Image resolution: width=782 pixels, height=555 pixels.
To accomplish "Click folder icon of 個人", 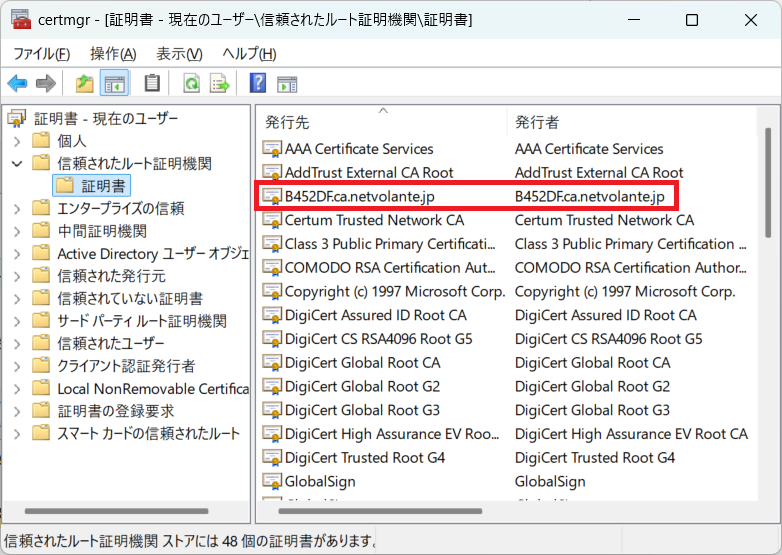I will 41,140.
